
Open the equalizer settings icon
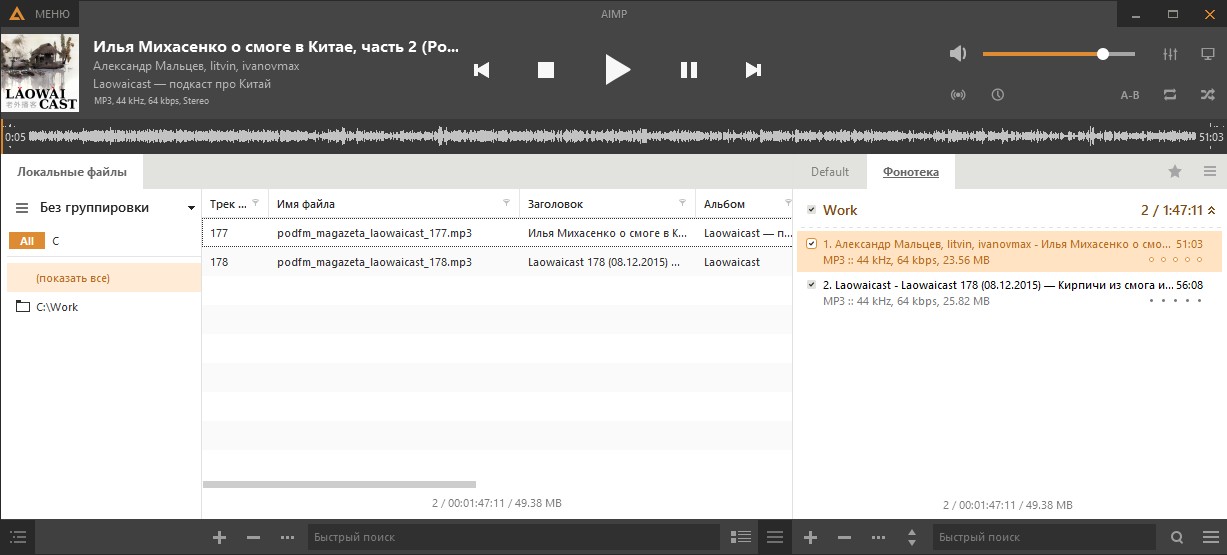click(x=1170, y=54)
